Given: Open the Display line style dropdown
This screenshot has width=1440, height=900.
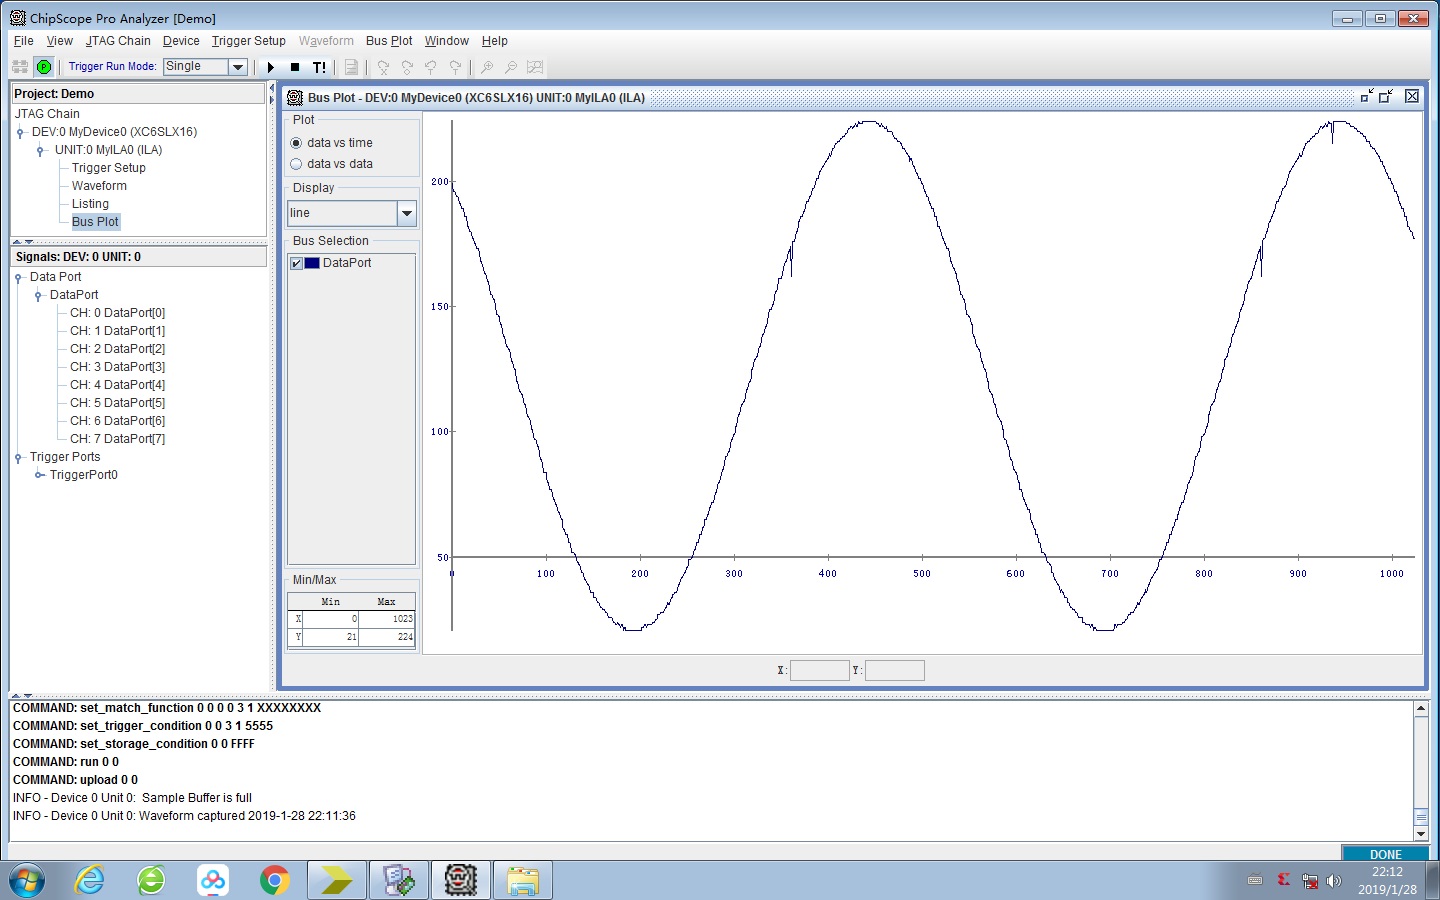Looking at the screenshot, I should pos(407,213).
